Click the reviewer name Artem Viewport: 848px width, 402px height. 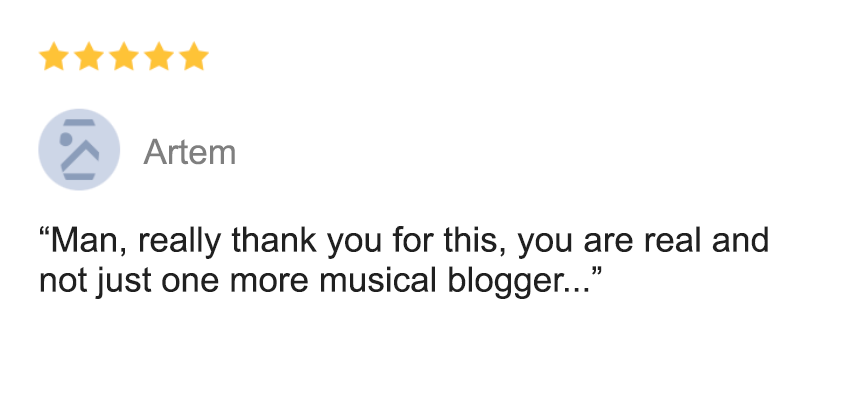(189, 153)
